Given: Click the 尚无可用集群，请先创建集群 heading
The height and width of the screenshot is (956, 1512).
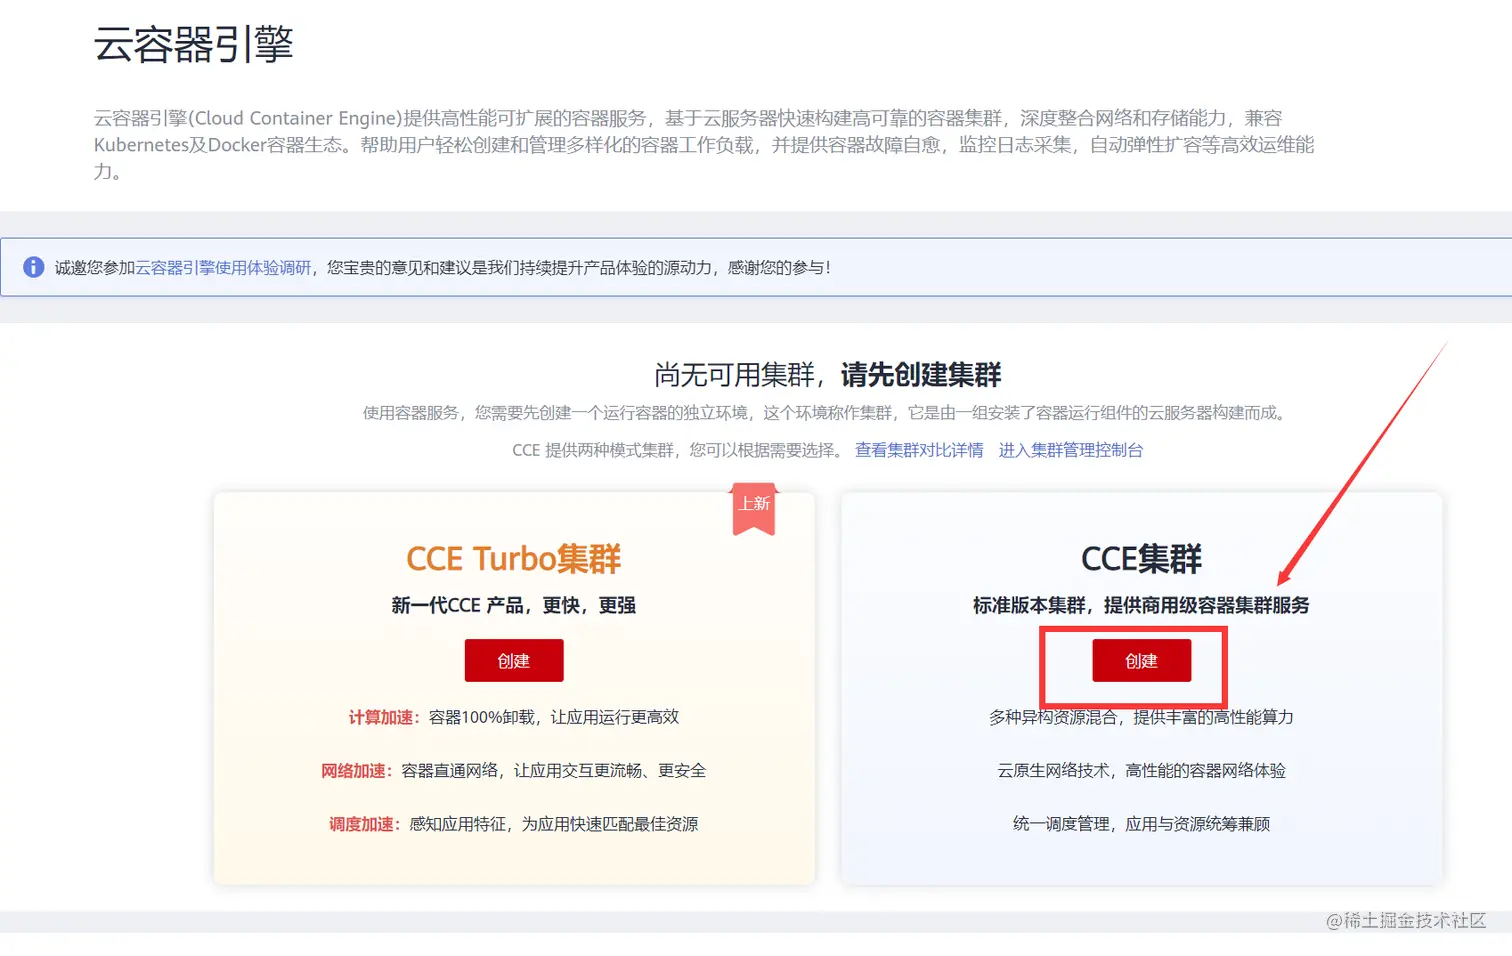Looking at the screenshot, I should 827,375.
